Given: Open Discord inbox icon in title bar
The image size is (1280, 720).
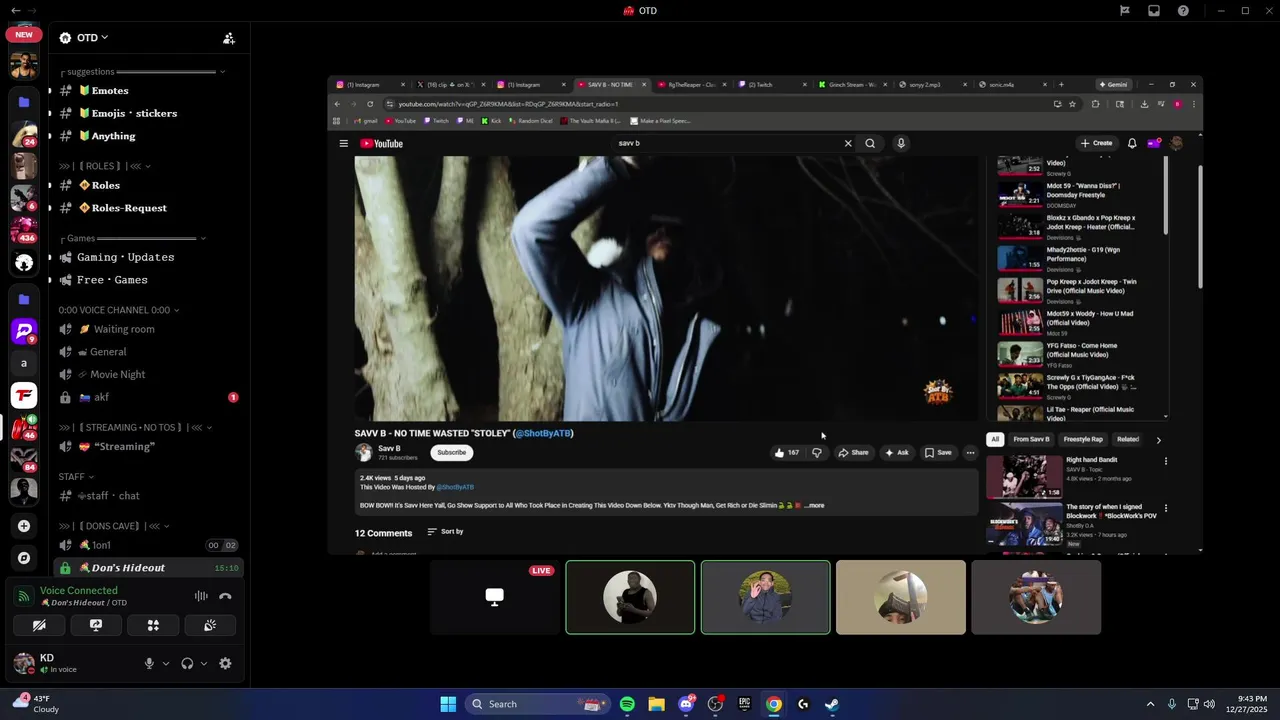Looking at the screenshot, I should tap(1154, 11).
